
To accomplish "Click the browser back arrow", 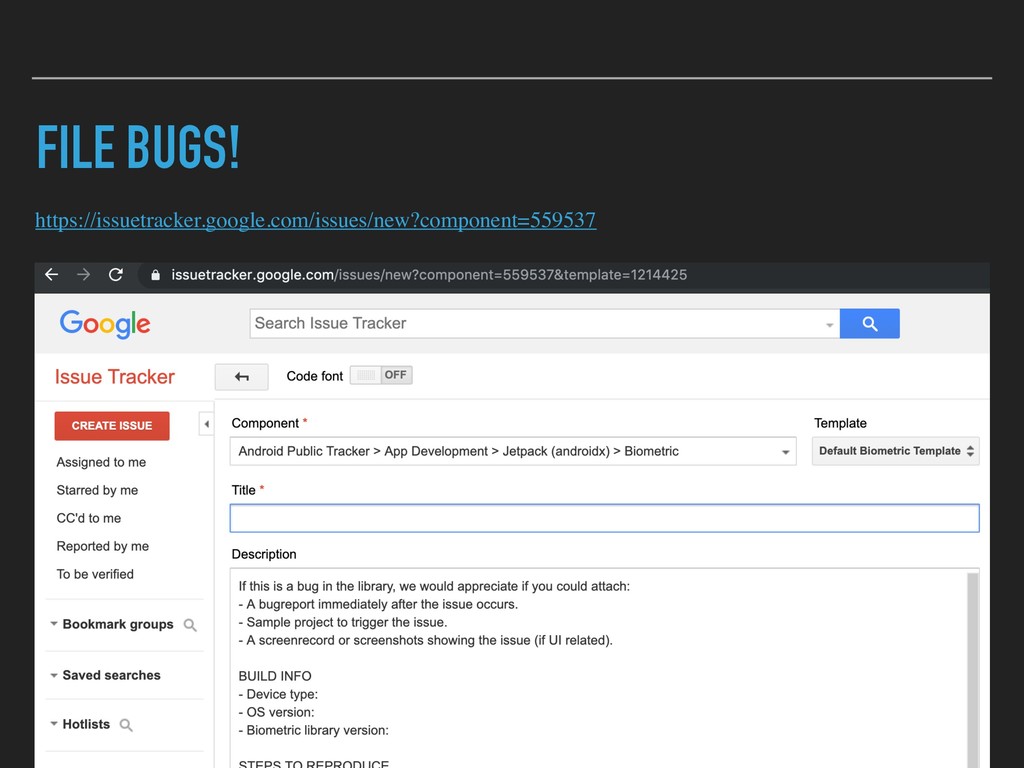I will (52, 275).
